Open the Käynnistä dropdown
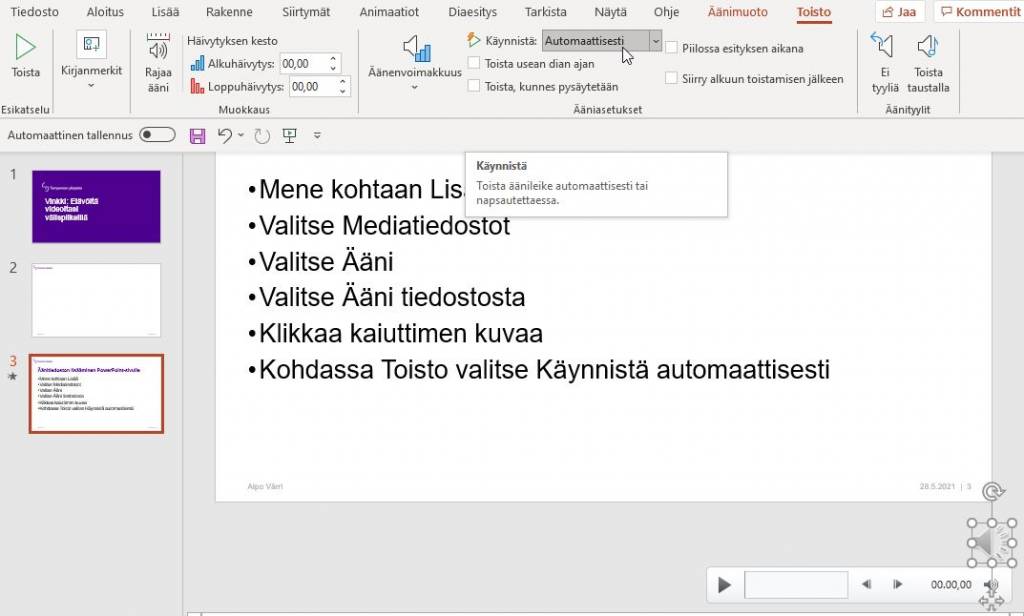This screenshot has height=616, width=1024. tap(656, 42)
